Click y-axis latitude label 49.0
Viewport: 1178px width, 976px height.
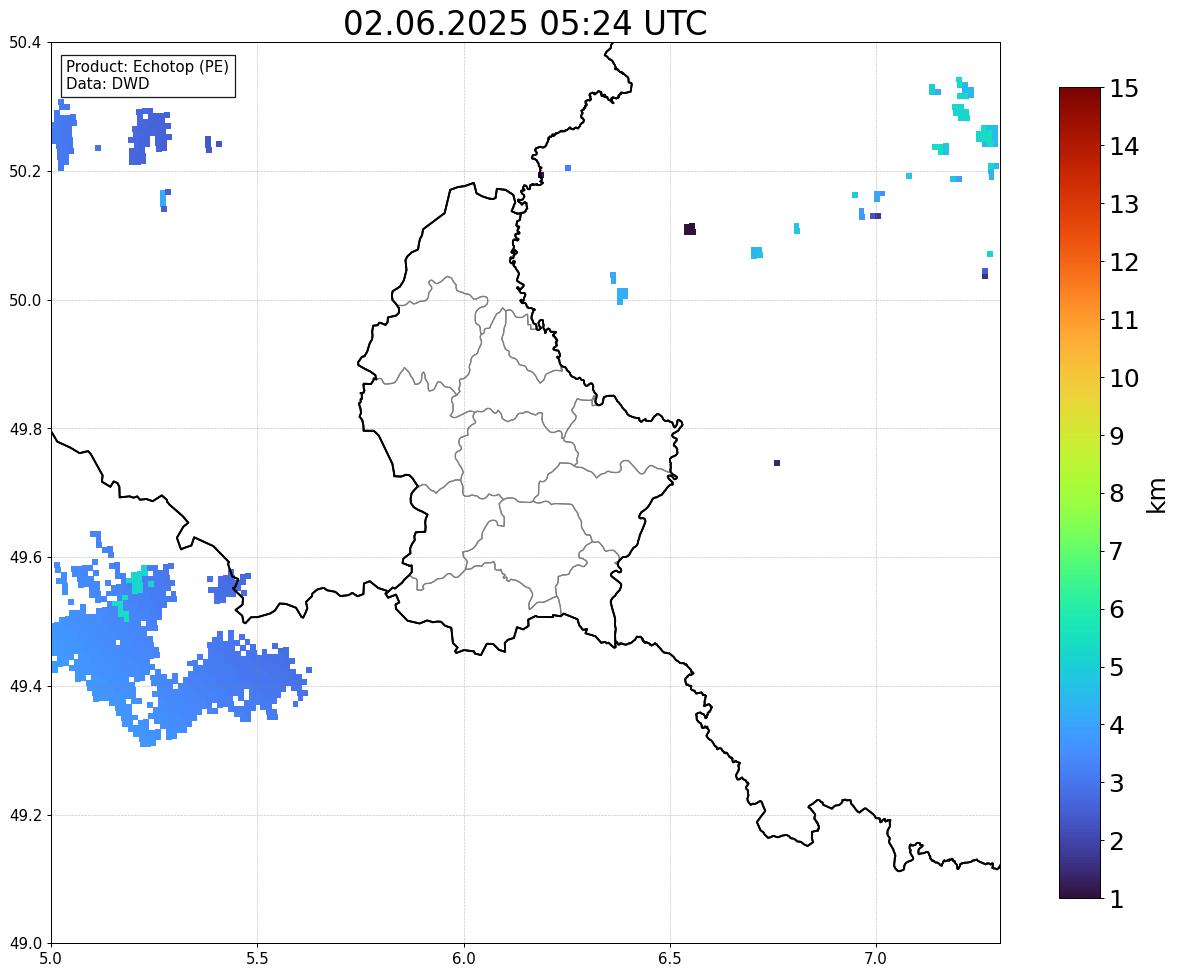click(x=24, y=944)
